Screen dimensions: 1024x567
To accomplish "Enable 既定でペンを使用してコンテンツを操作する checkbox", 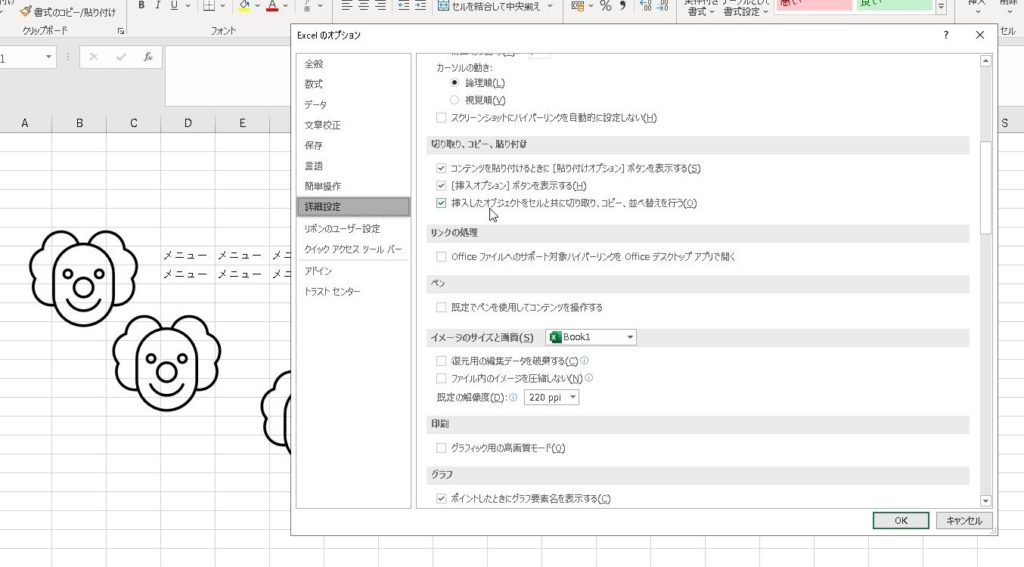I will point(441,307).
